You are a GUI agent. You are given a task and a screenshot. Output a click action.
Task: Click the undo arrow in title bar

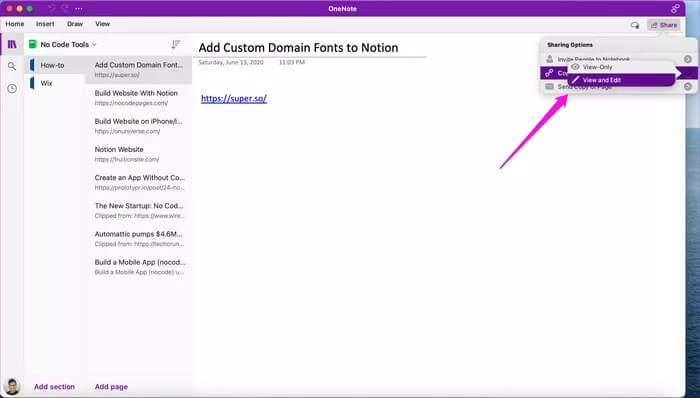click(x=51, y=8)
